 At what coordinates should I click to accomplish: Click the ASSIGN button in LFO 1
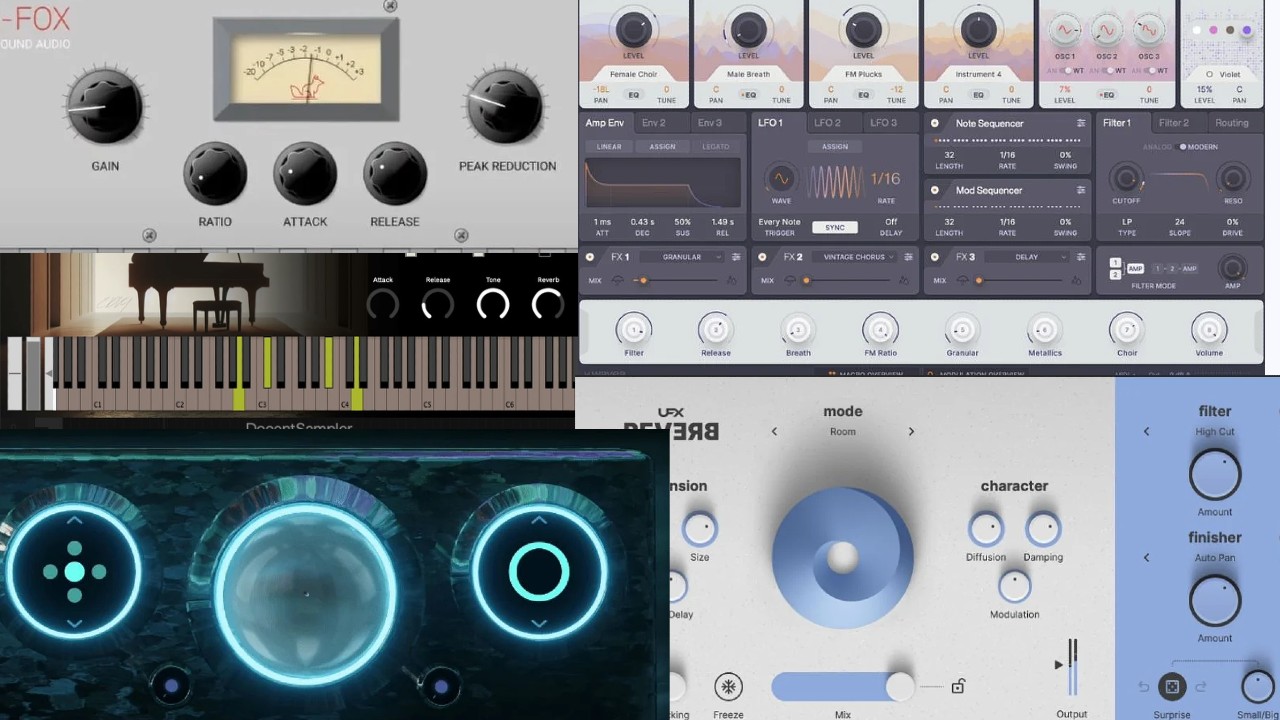pos(835,147)
